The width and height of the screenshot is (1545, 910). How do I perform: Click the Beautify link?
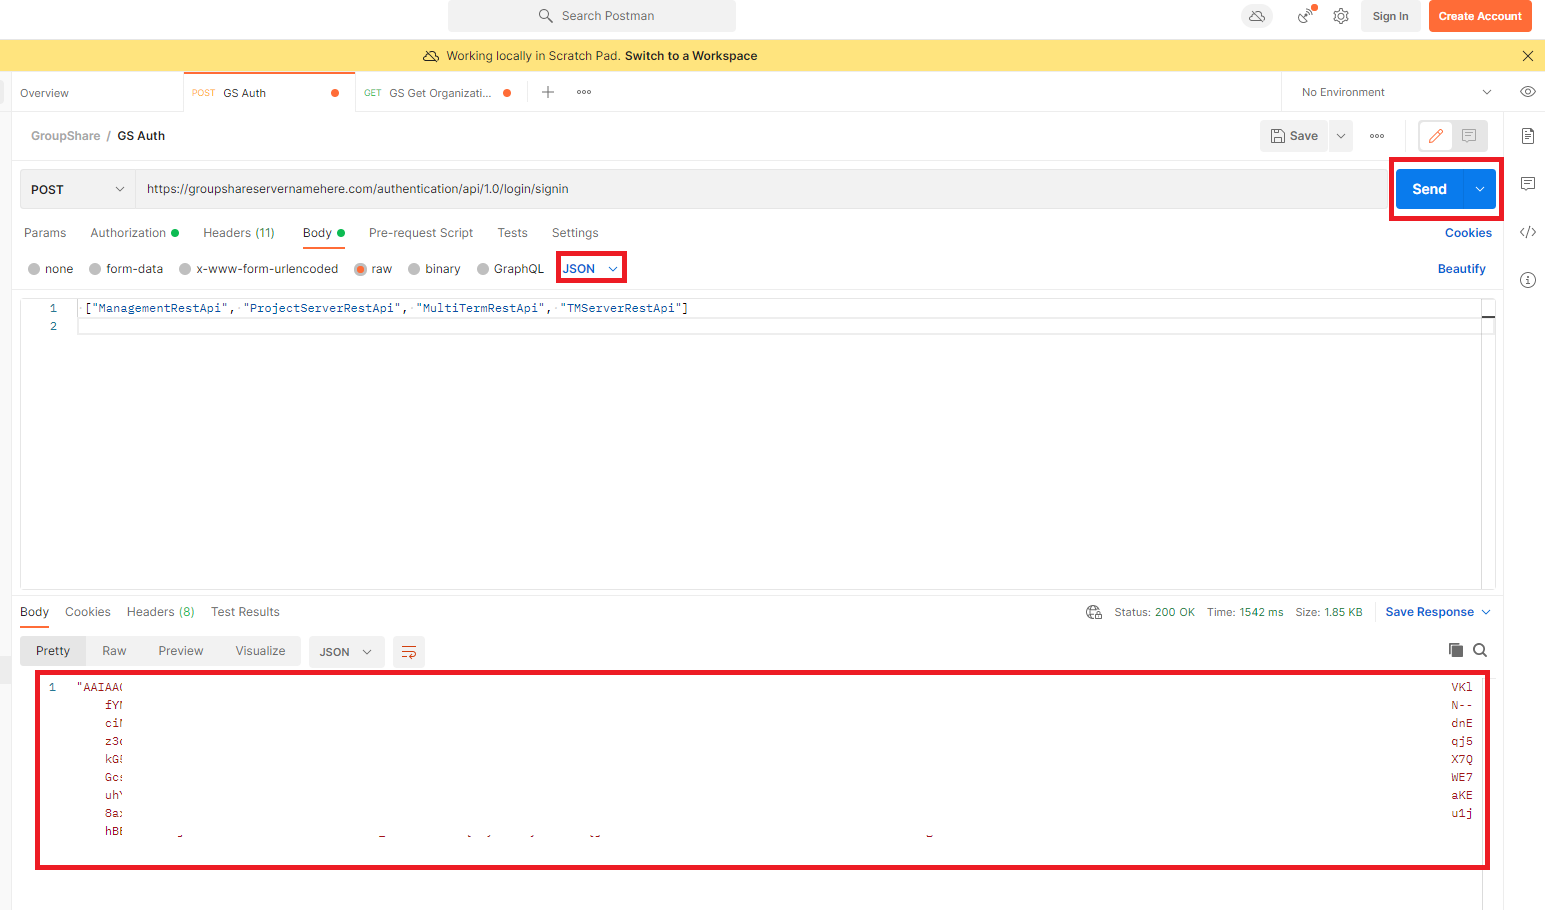(x=1462, y=269)
